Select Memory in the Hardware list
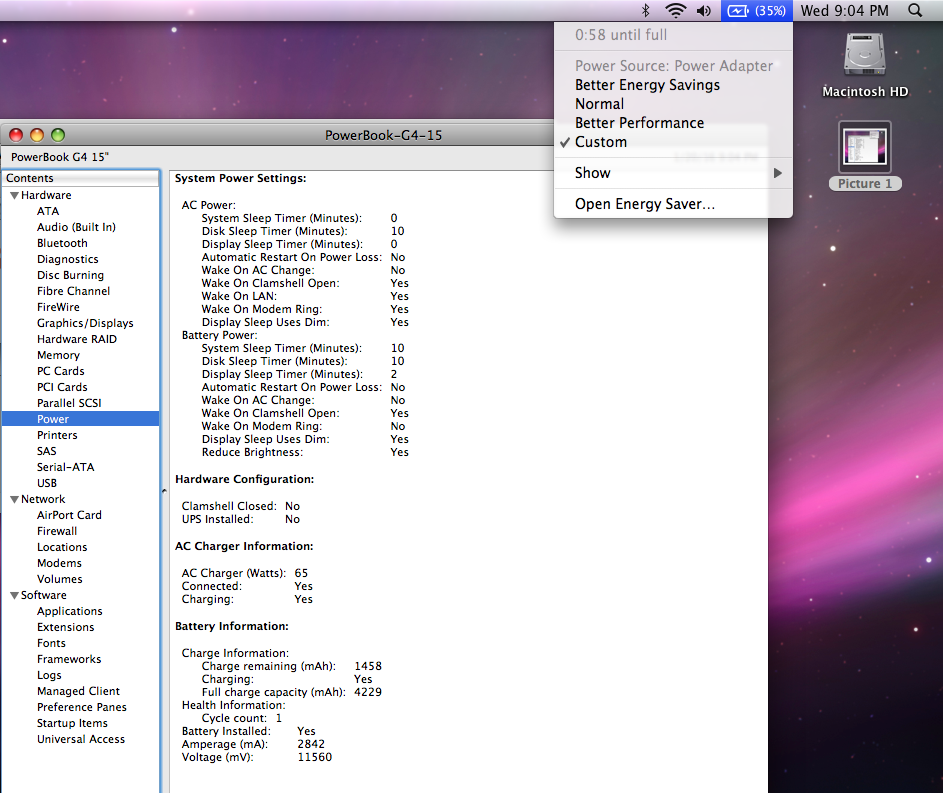The height and width of the screenshot is (793, 943). point(58,355)
